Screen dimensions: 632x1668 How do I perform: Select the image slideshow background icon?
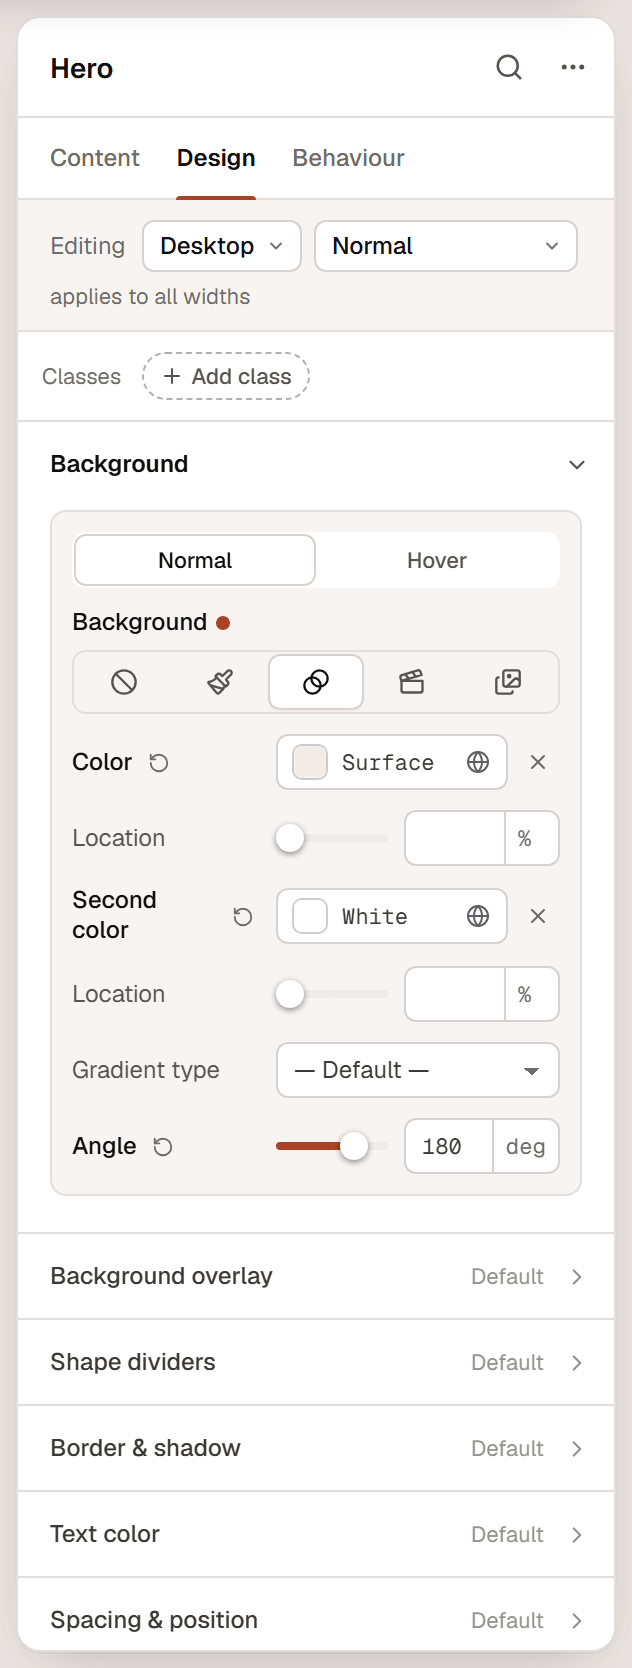508,682
